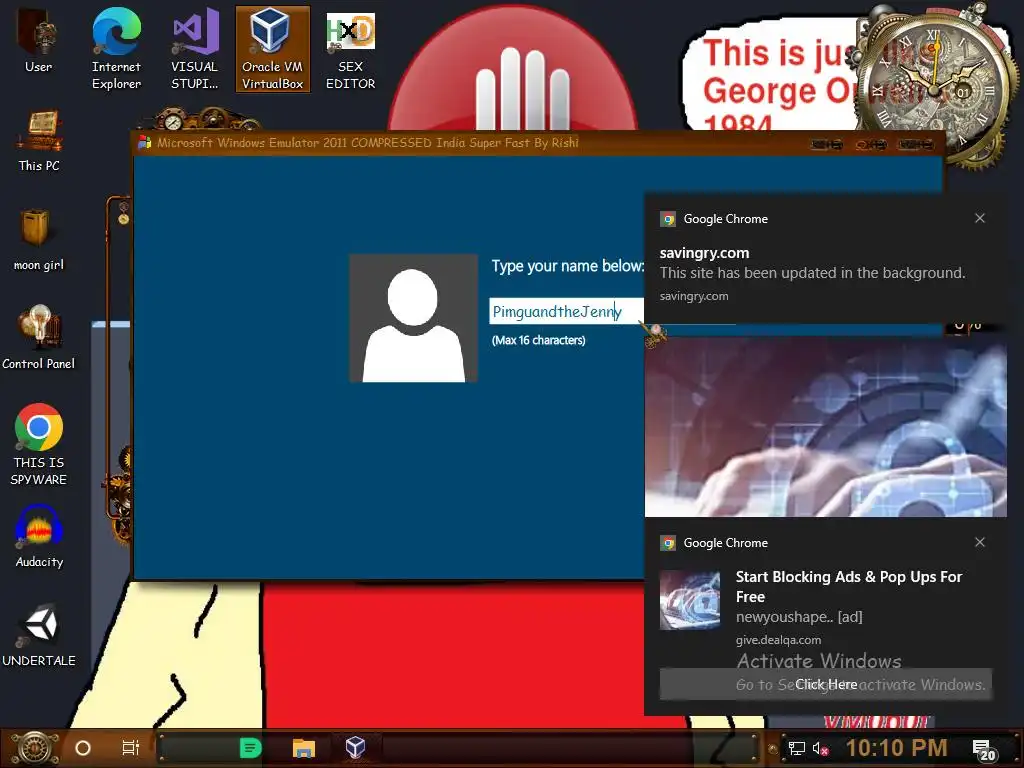Click the give.dealqa.com source text
This screenshot has height=768, width=1024.
[x=778, y=640]
